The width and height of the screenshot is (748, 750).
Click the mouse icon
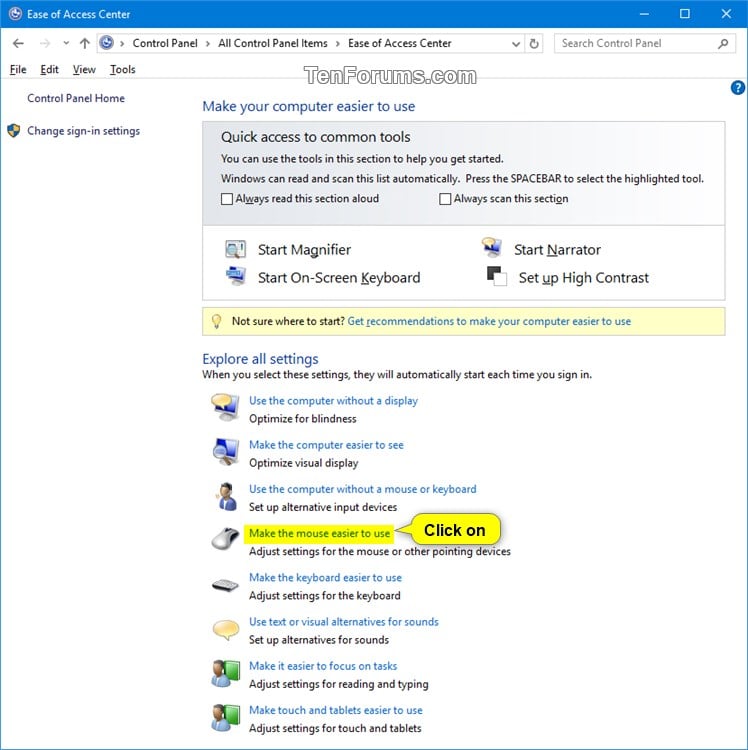pyautogui.click(x=225, y=539)
